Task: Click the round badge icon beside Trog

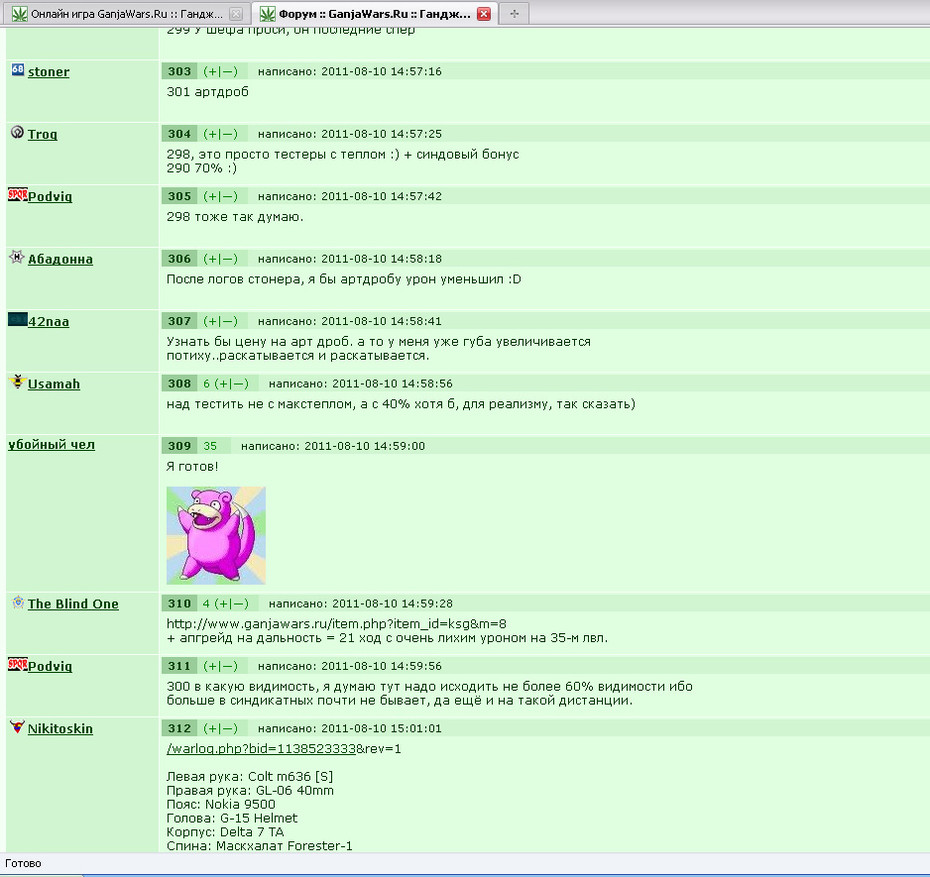Action: pyautogui.click(x=17, y=132)
